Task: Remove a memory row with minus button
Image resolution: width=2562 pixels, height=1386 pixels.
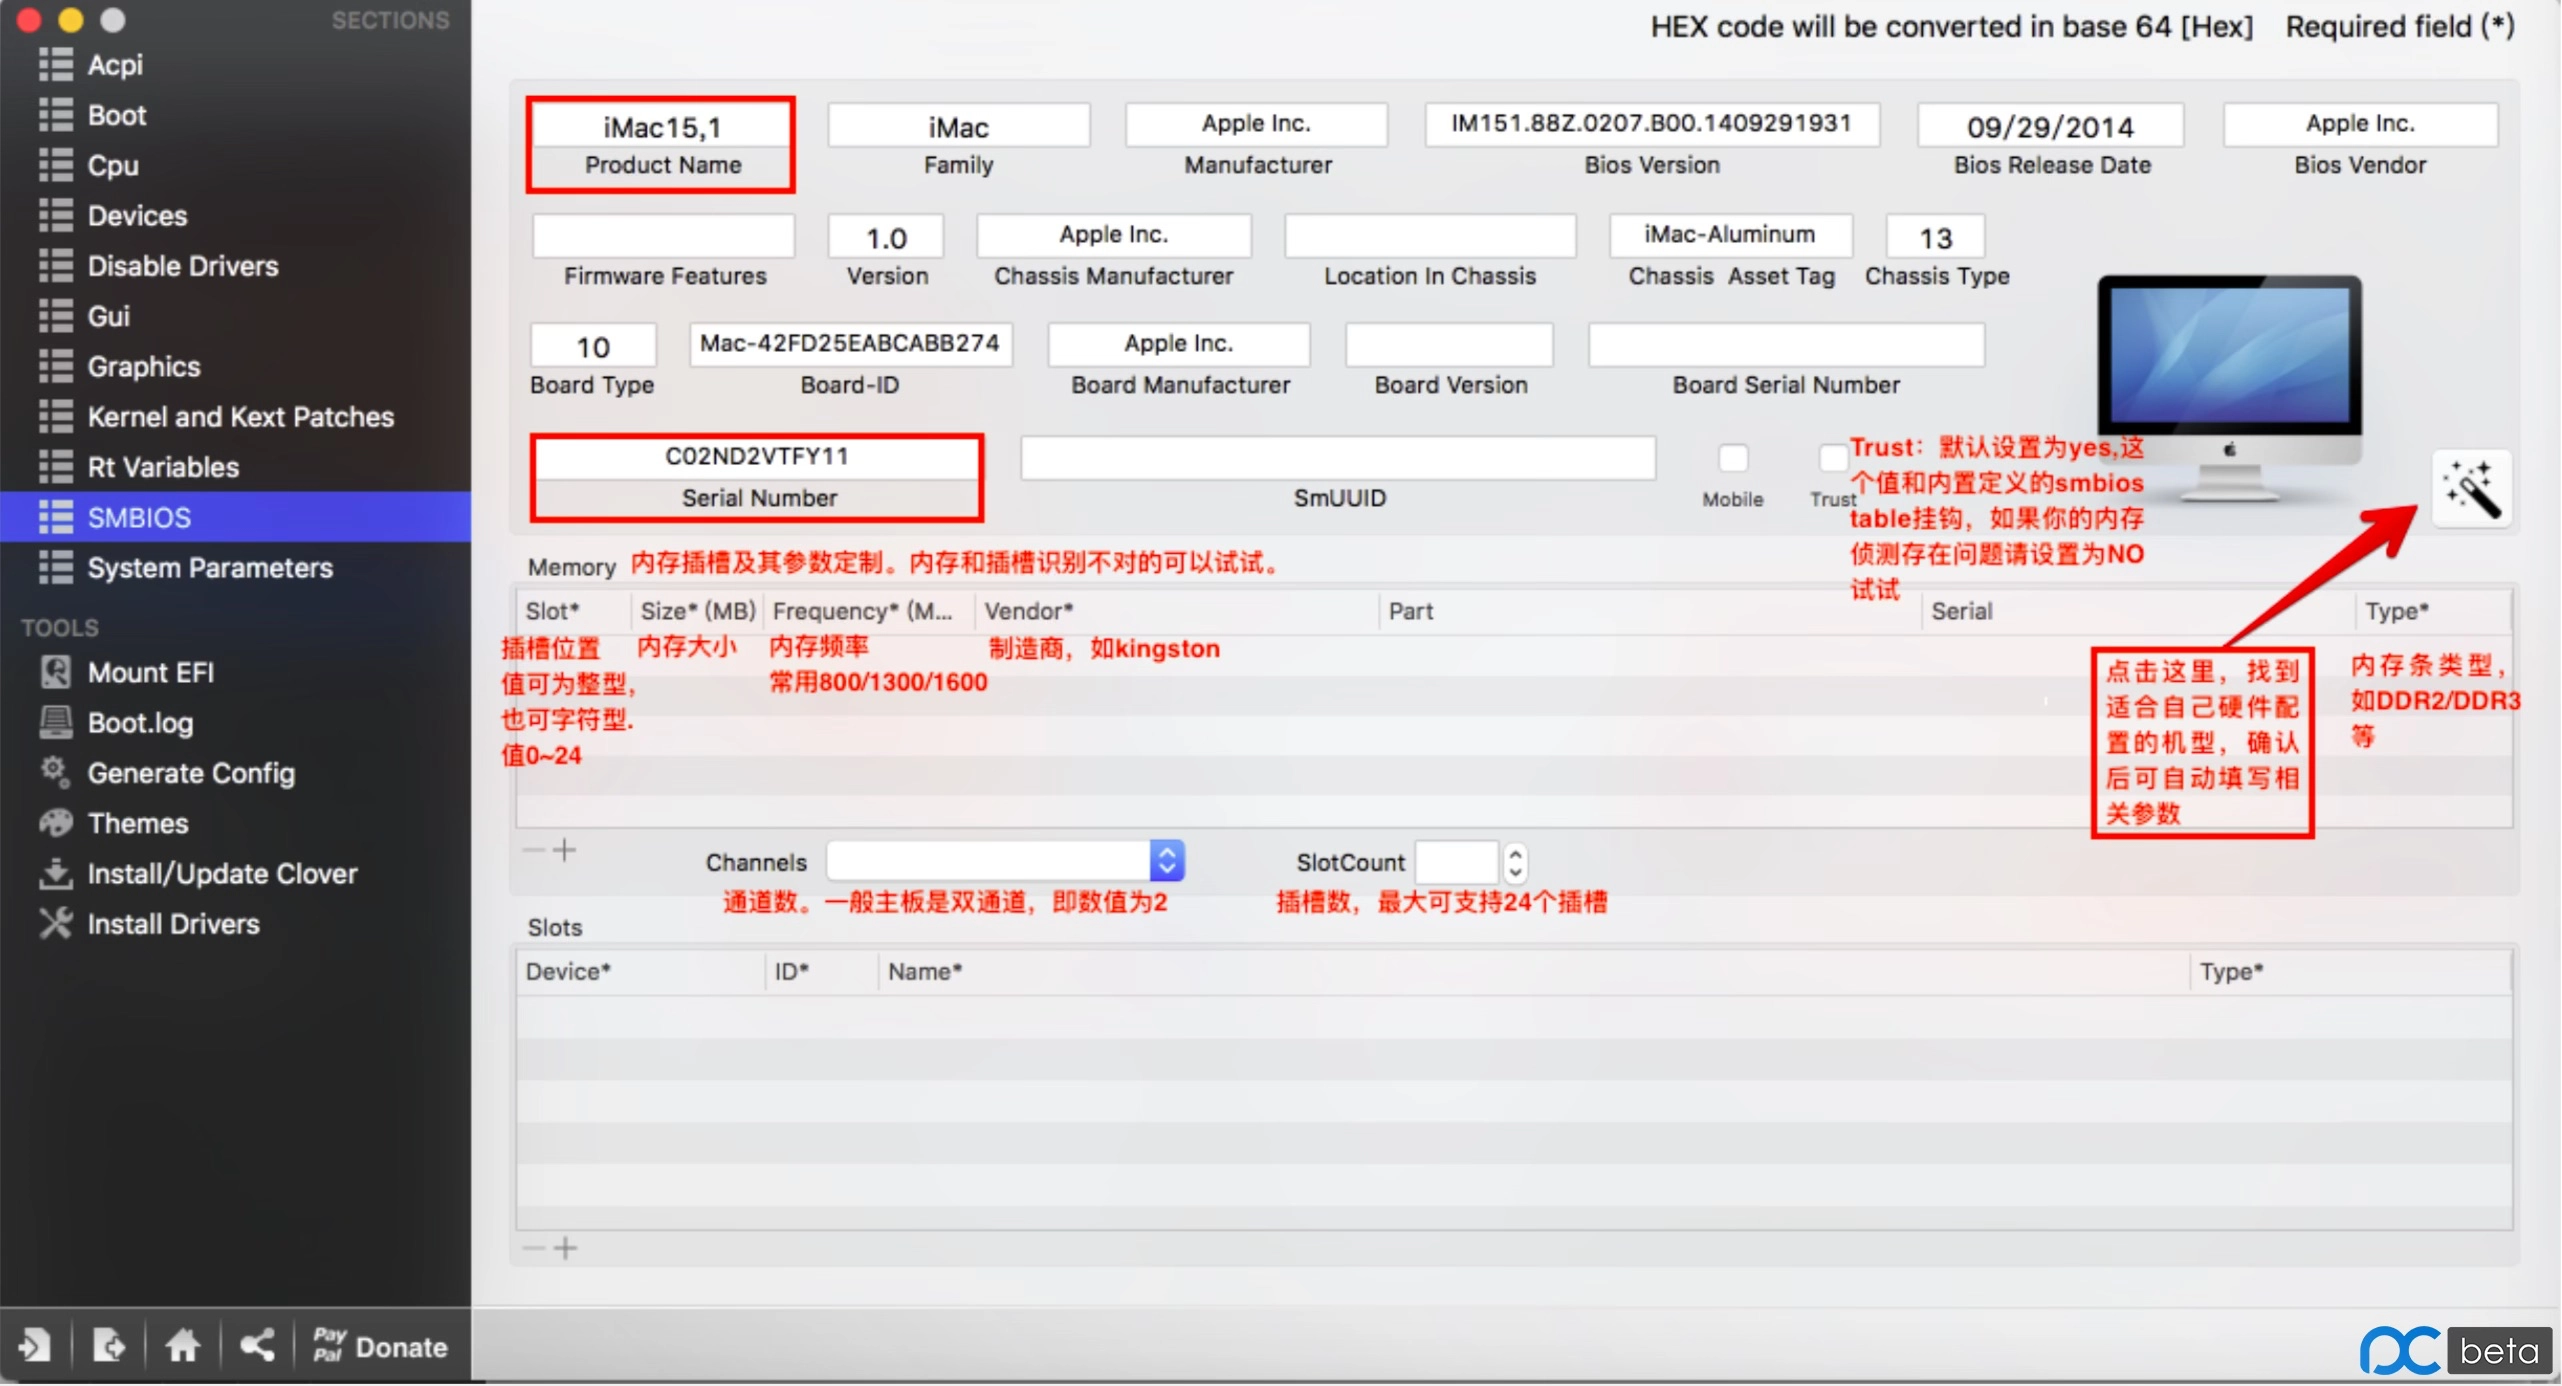Action: tap(534, 850)
